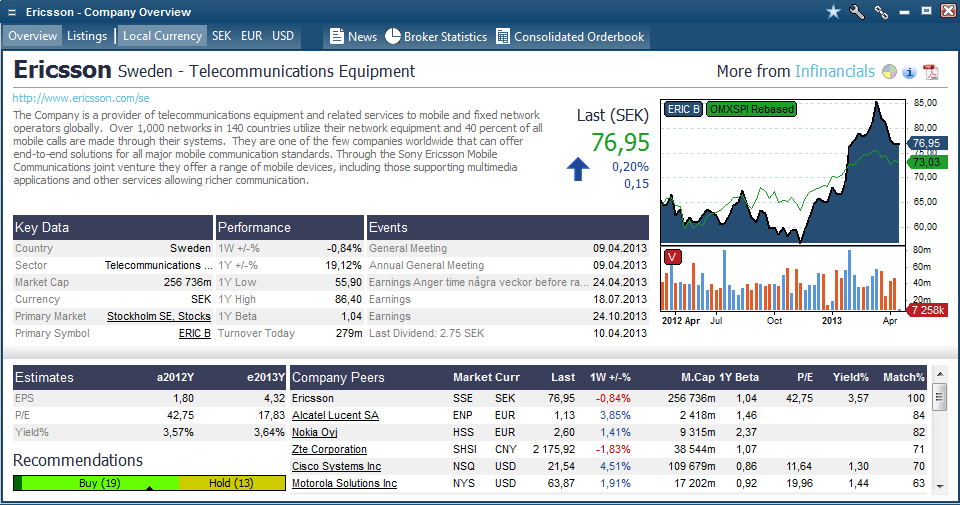This screenshot has width=960, height=505.
Task: Open the window menu icon beside the Ericsson title
Action: (x=12, y=12)
